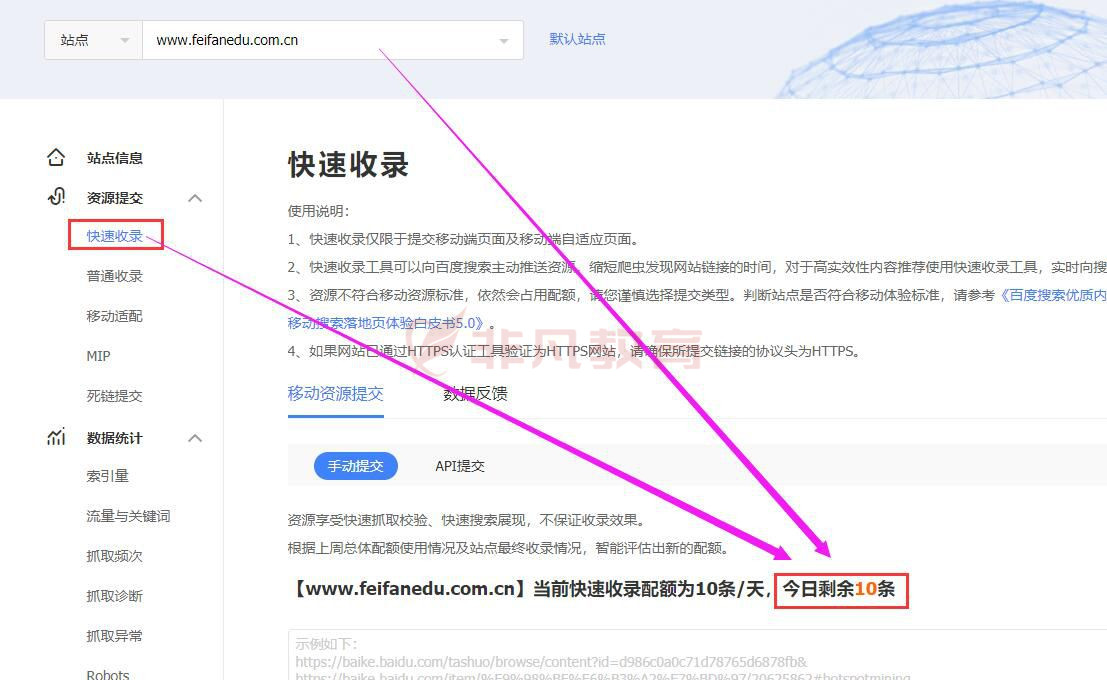Select the API提交 option

(x=460, y=466)
